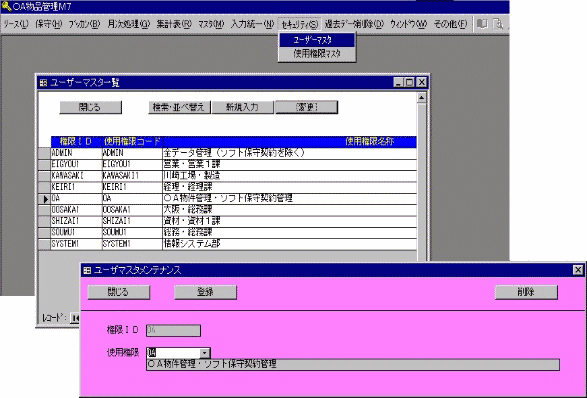
Task: Click the KAWASAKI11 使用権限コード cell
Action: point(132,176)
